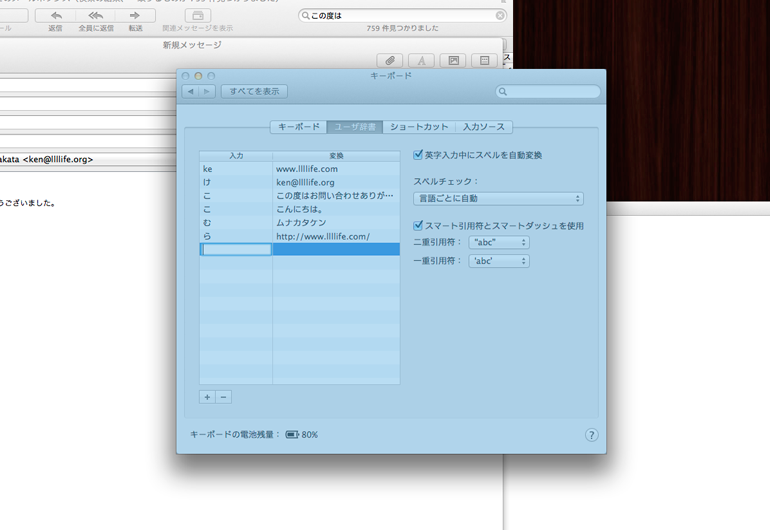770x530 pixels.
Task: Expand the 一重引用符 single quote dropdown
Action: pyautogui.click(x=498, y=261)
